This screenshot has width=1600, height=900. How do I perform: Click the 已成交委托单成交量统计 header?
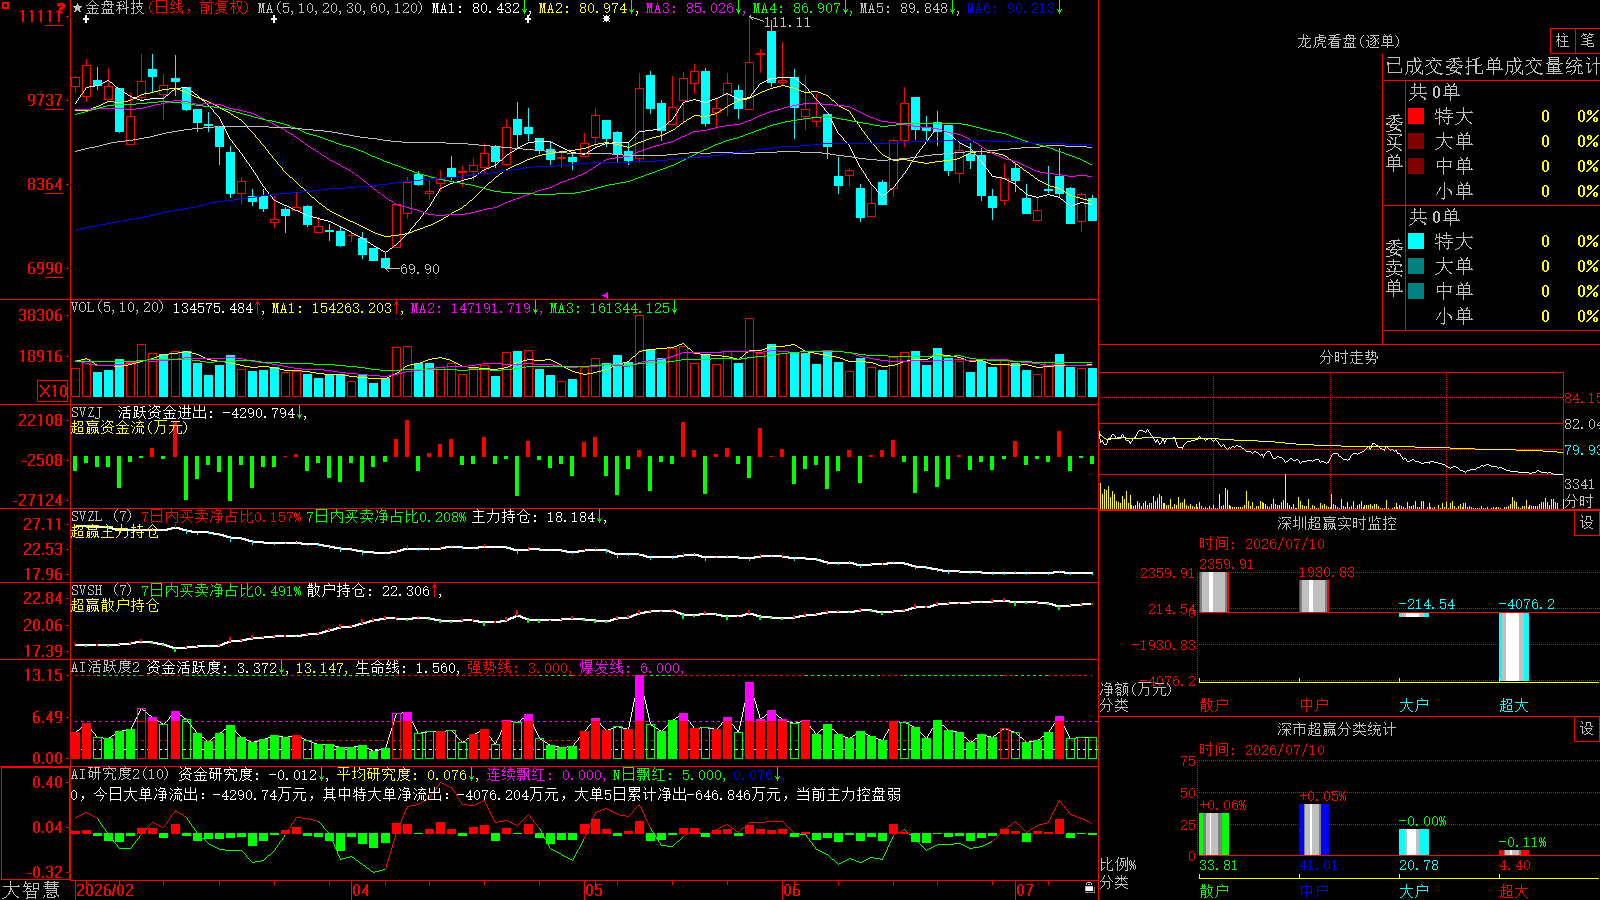(x=1492, y=66)
